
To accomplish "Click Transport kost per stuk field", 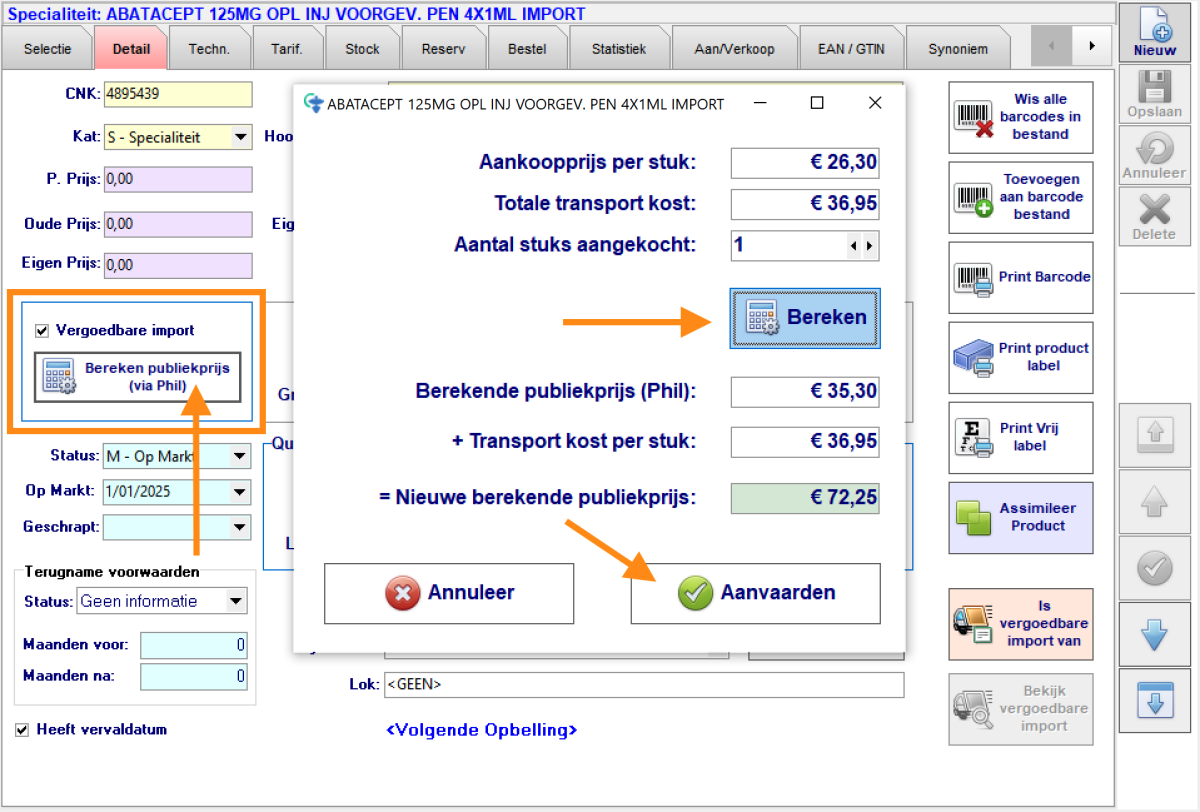I will (805, 442).
